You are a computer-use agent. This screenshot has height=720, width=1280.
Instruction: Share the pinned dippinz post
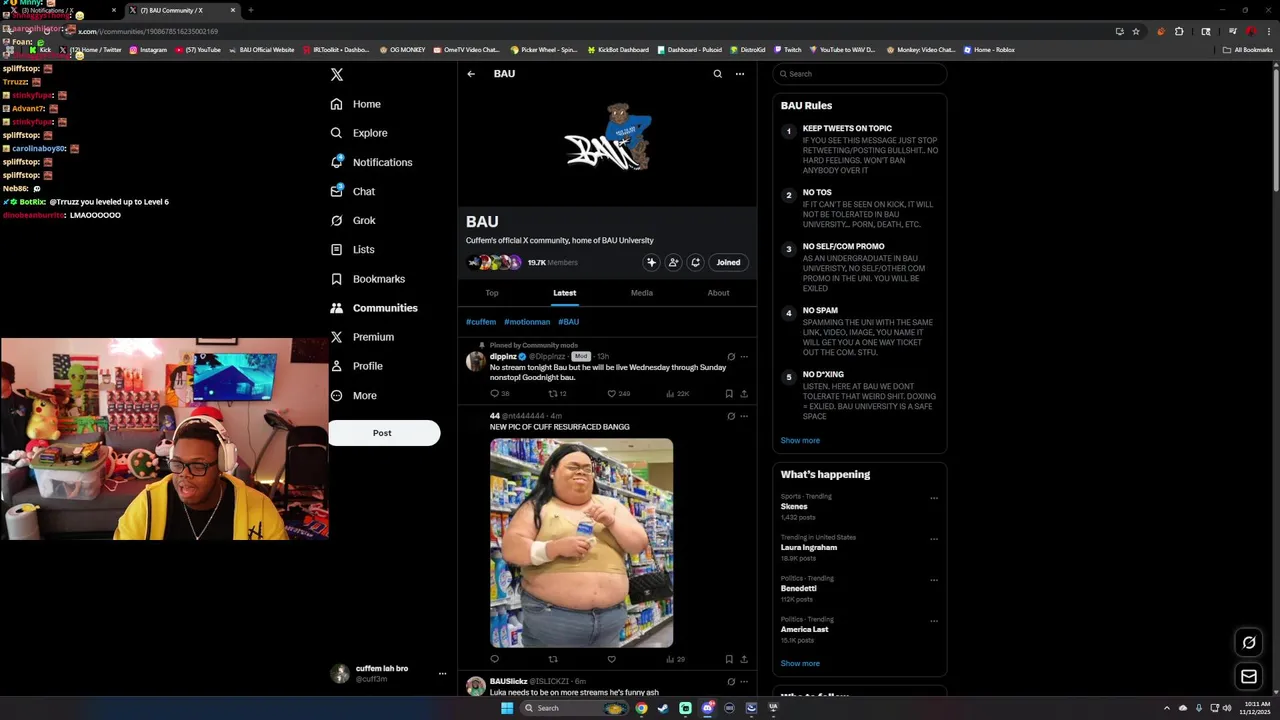click(x=744, y=394)
